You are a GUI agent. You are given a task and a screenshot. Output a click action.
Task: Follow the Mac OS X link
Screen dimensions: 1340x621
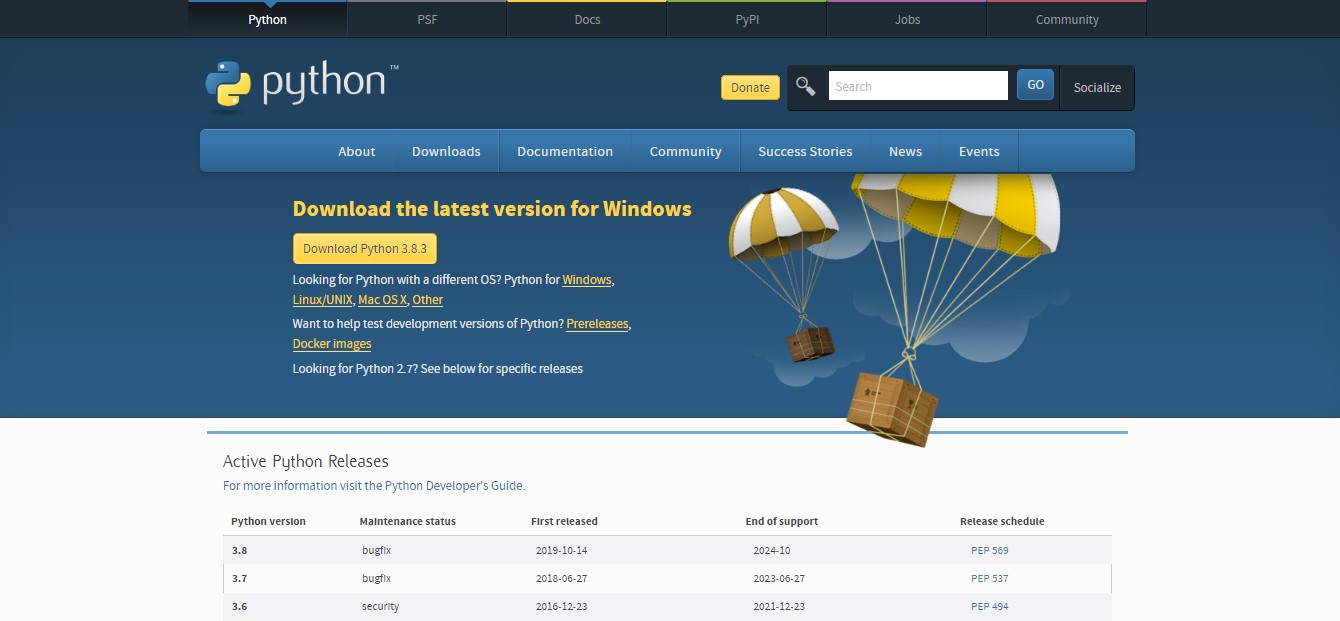point(382,300)
